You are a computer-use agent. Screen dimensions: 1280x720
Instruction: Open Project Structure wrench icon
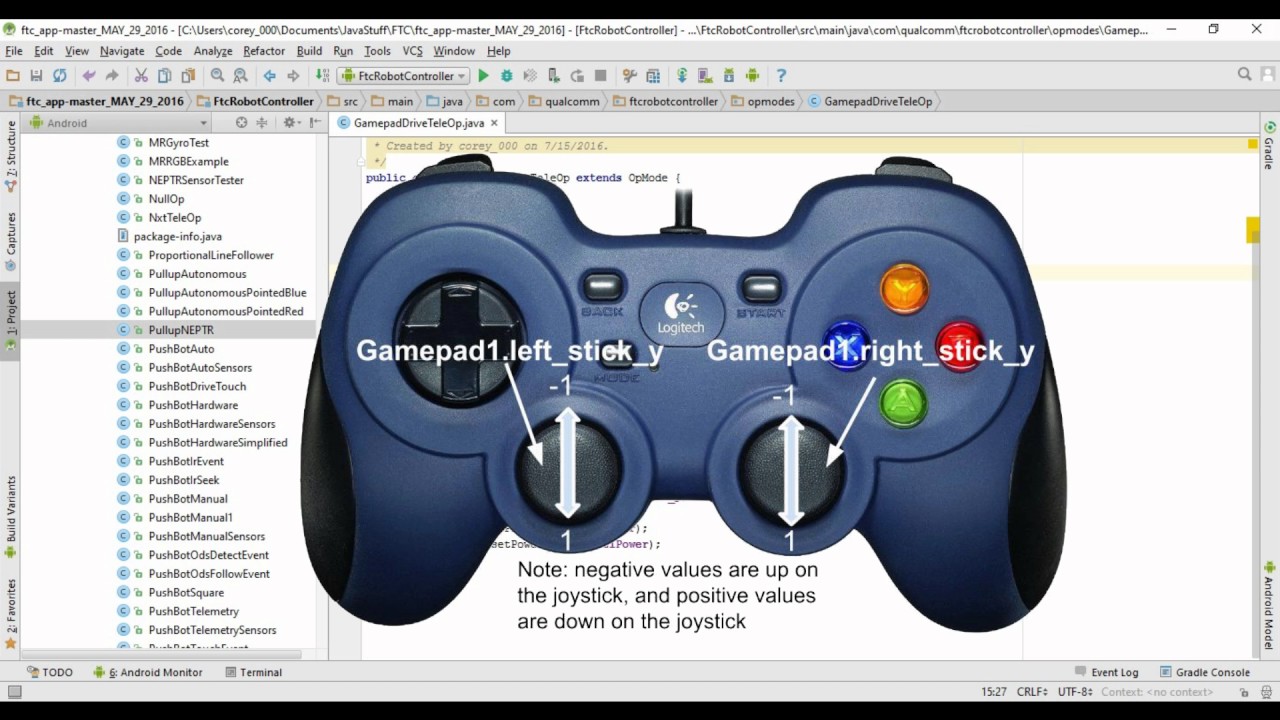[x=629, y=76]
